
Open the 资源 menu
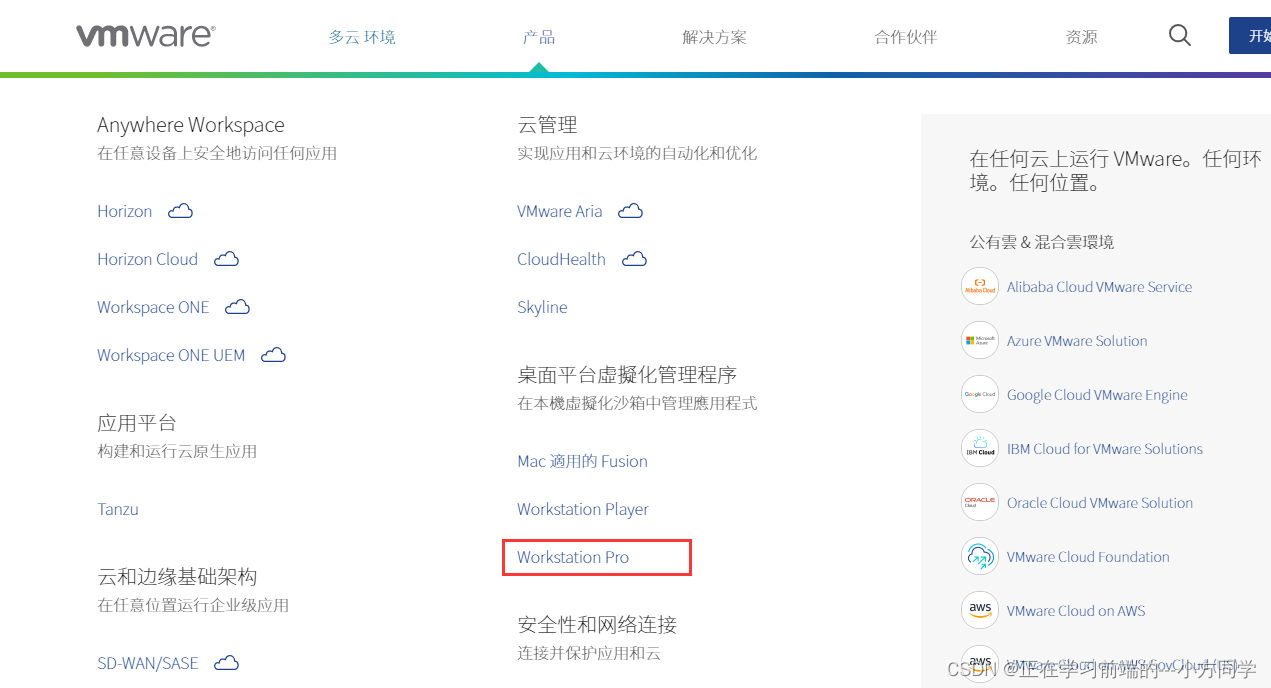pyautogui.click(x=1081, y=37)
